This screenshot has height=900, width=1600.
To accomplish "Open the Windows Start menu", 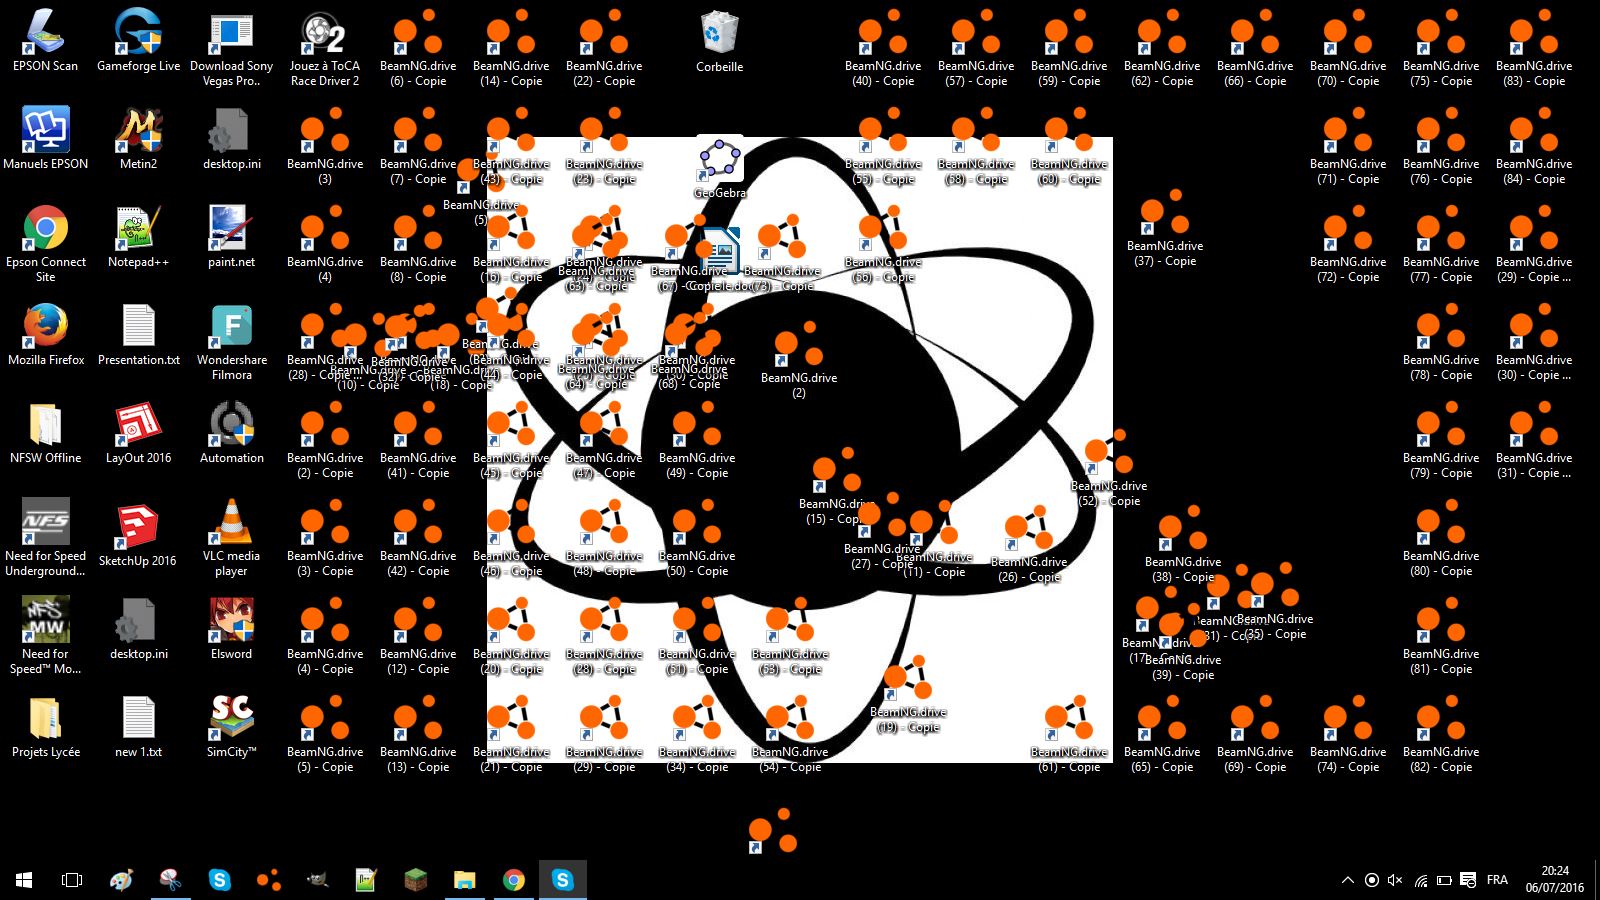I will tap(24, 880).
